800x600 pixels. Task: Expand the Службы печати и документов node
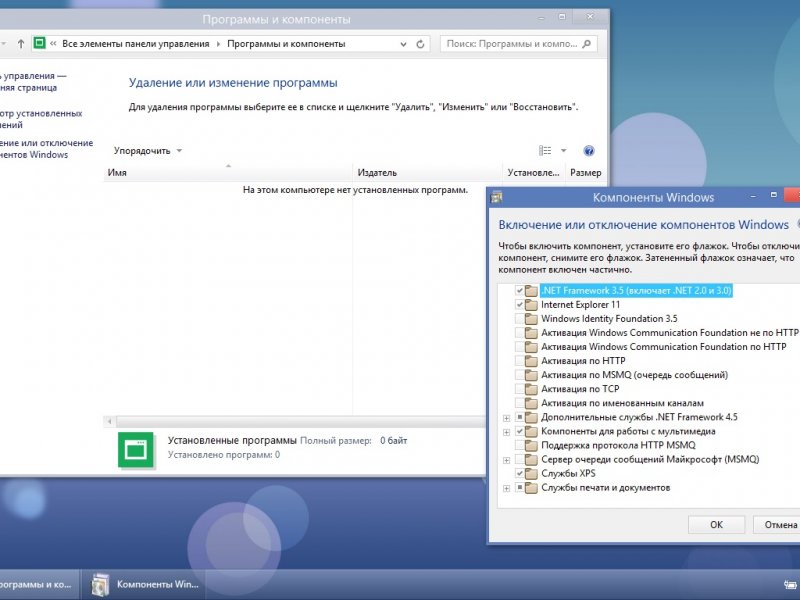point(506,488)
